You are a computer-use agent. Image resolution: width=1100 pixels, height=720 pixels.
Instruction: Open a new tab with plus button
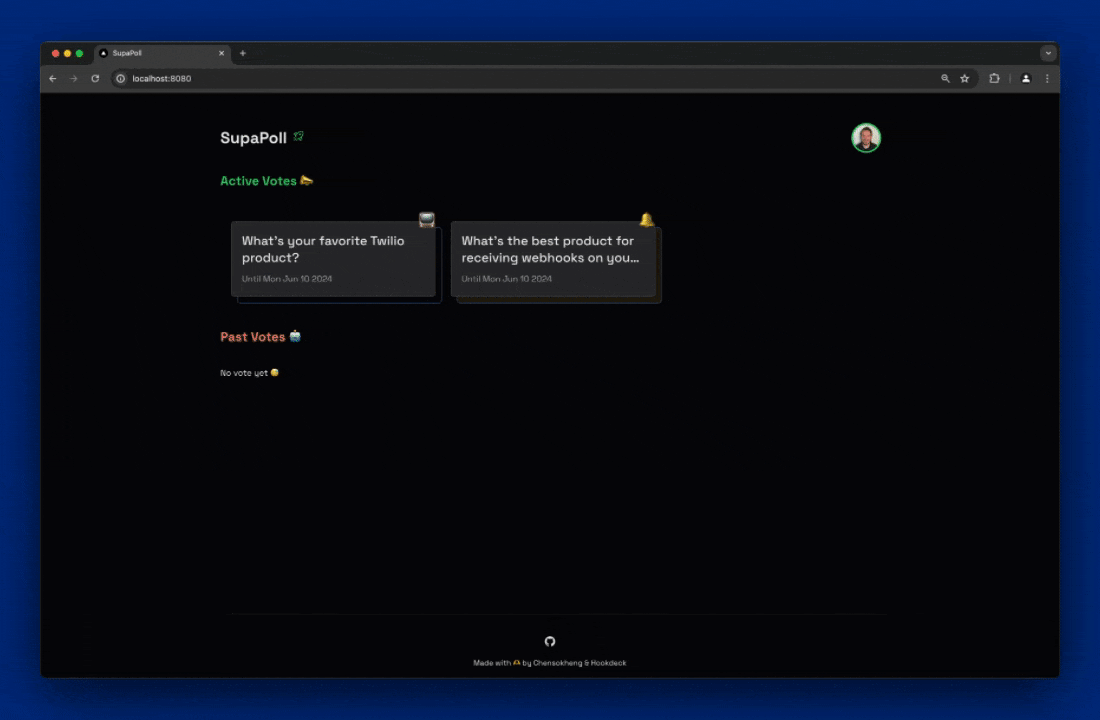click(x=243, y=53)
